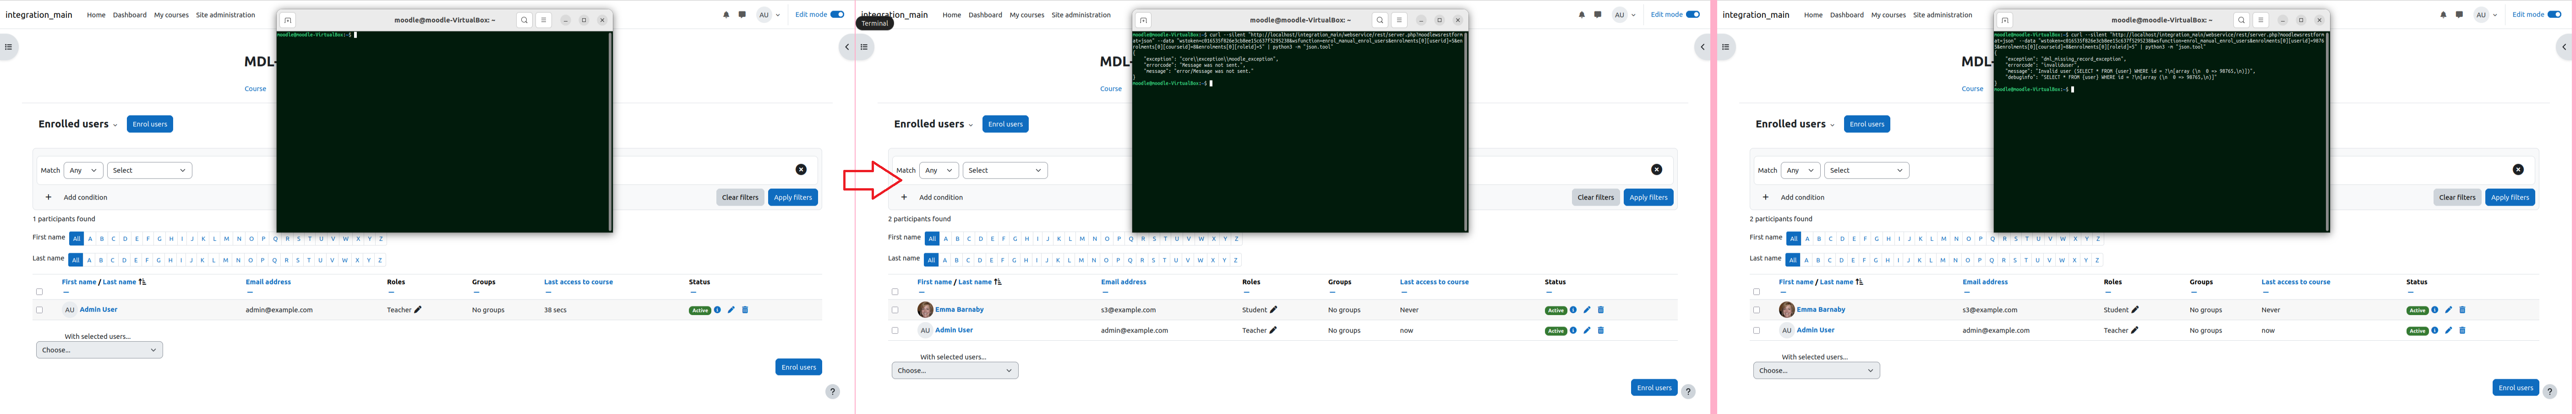This screenshot has height=414, width=2576.
Task: Open Site administration in second screenshot navbar
Action: [x=1081, y=15]
